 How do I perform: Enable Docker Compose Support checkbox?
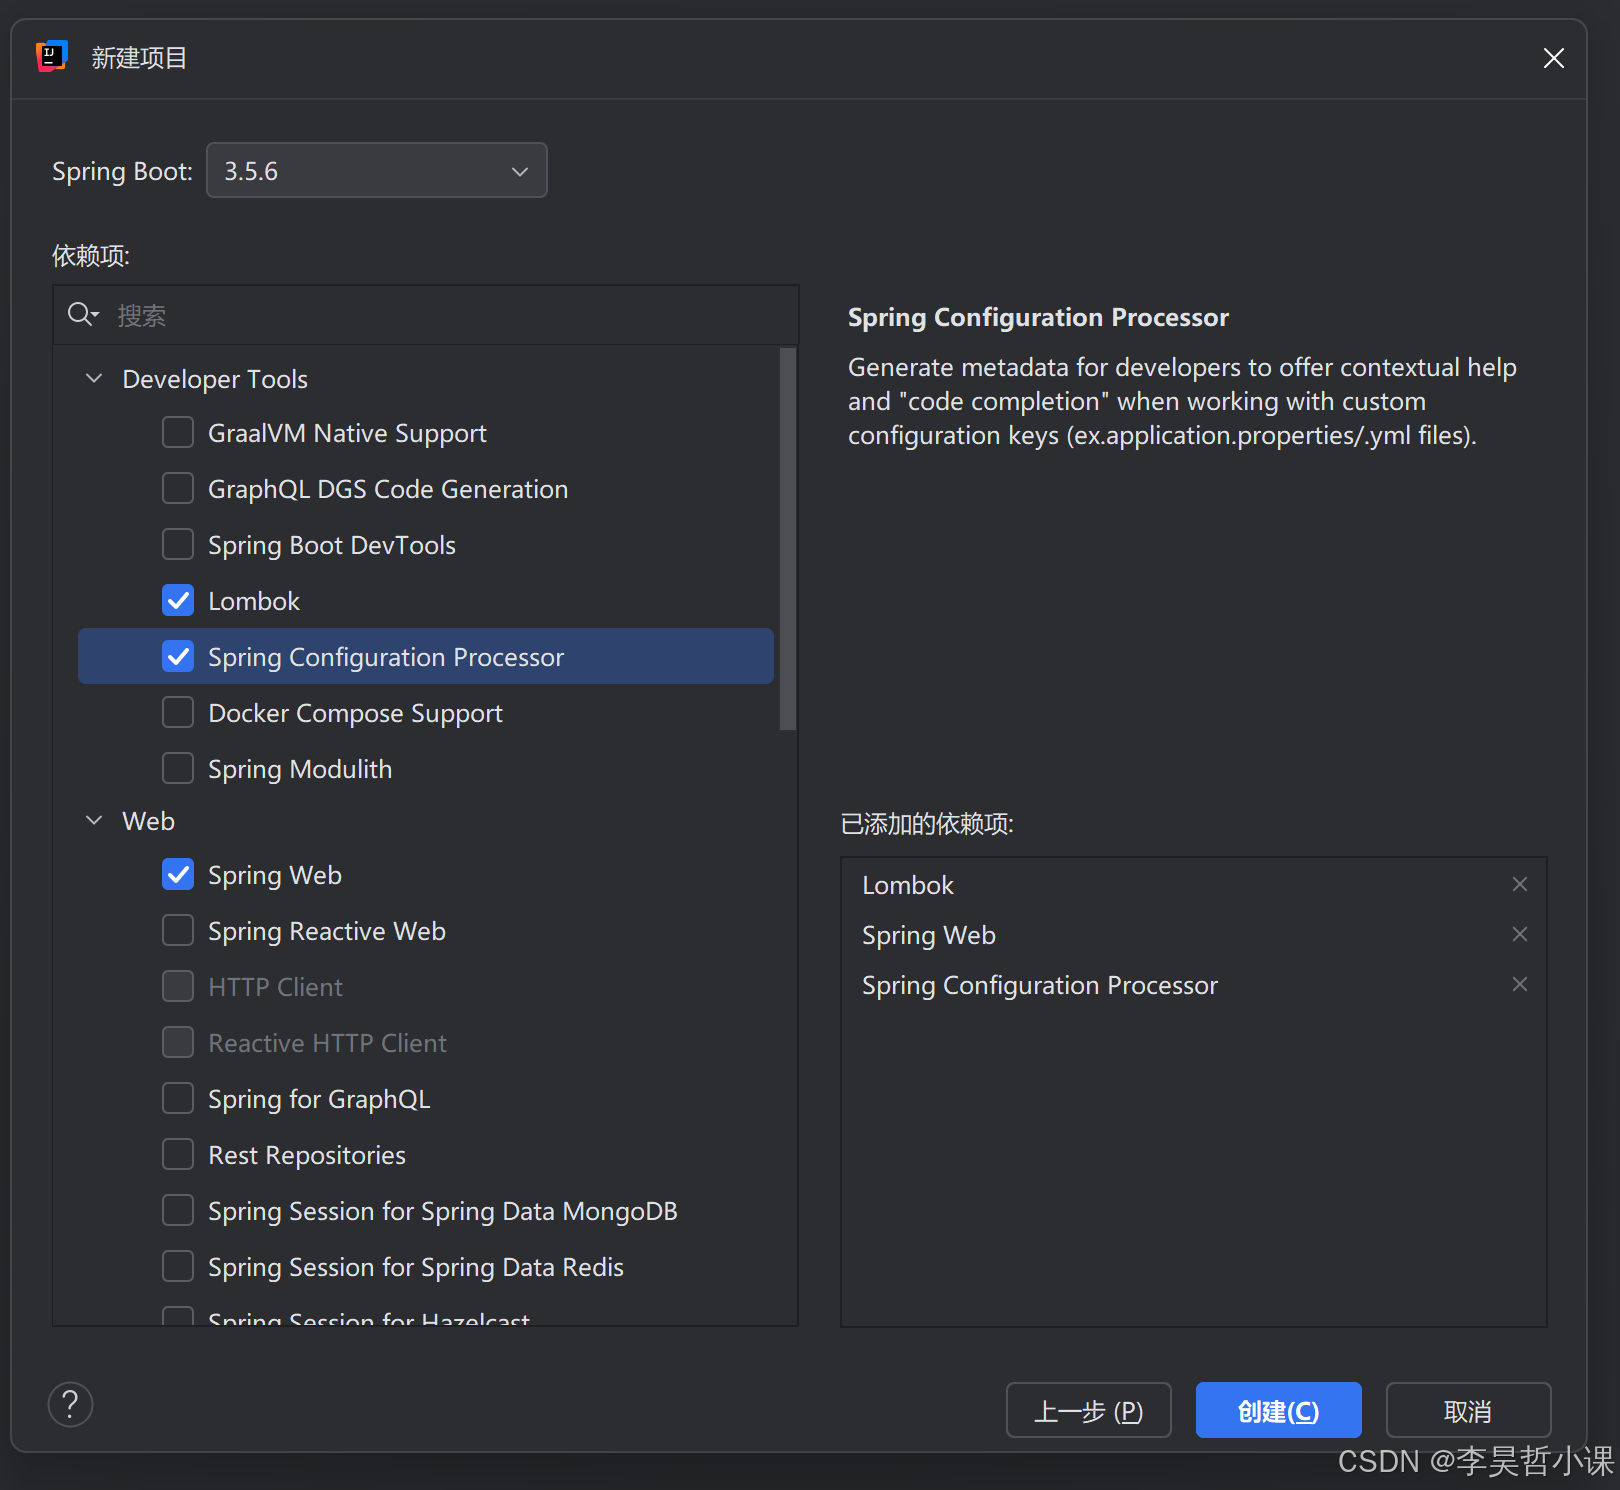(178, 713)
